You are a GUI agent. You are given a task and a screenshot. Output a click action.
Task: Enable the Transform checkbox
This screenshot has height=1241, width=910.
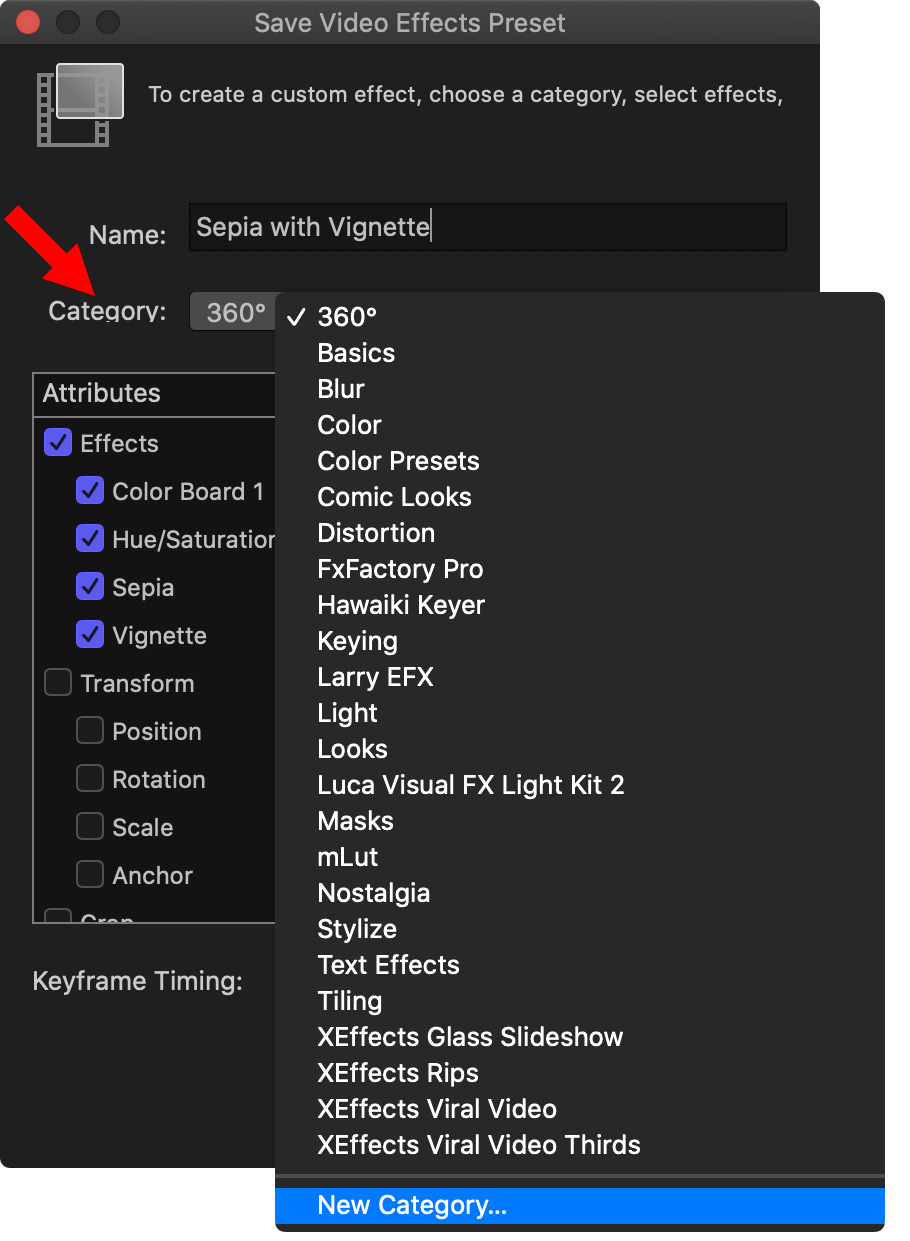pyautogui.click(x=58, y=683)
